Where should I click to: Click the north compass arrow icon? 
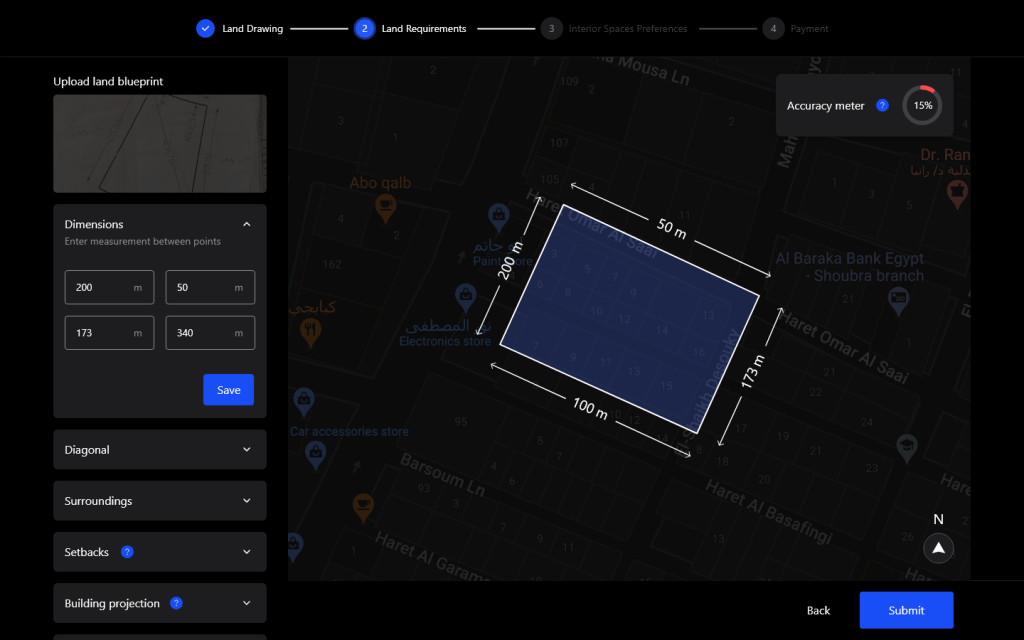tap(938, 548)
